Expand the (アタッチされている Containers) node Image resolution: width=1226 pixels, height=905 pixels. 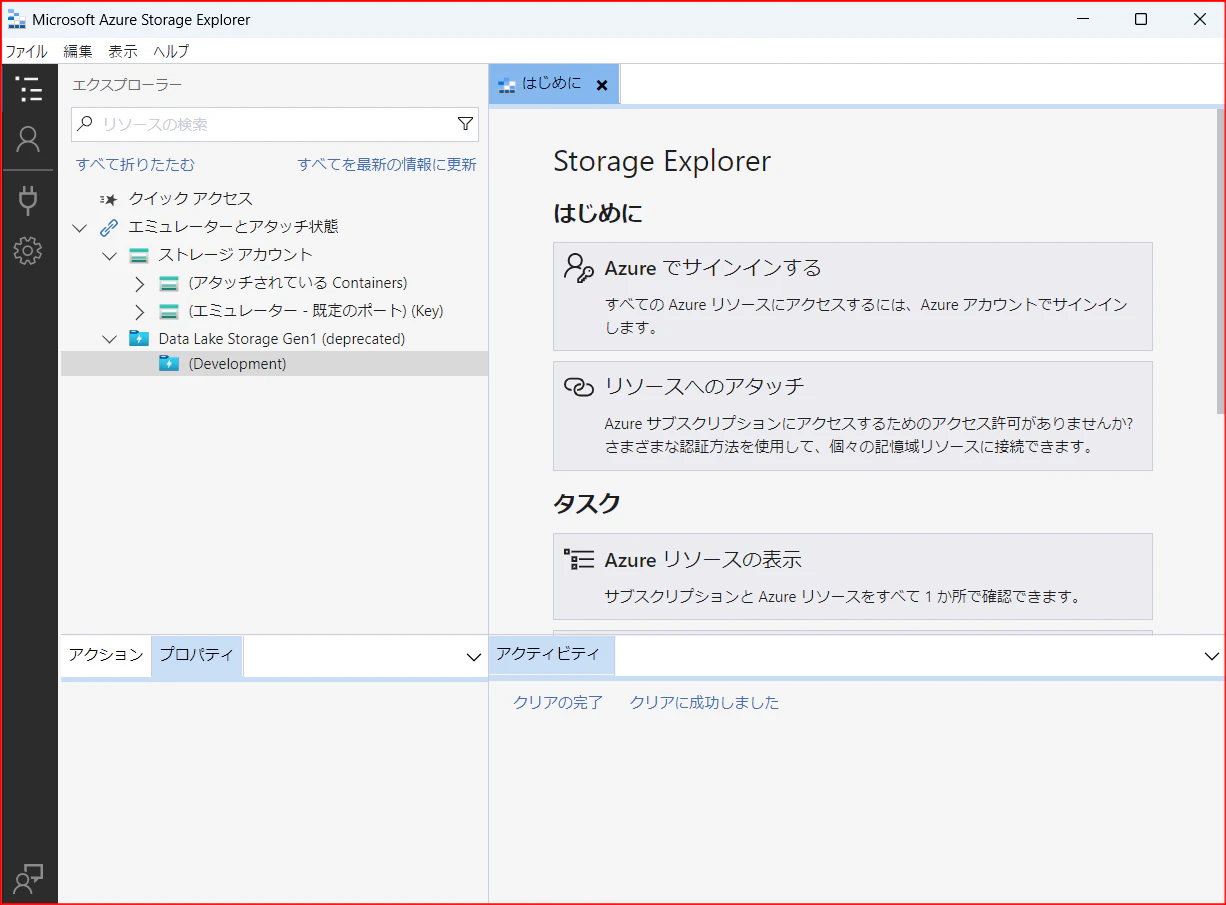click(140, 283)
